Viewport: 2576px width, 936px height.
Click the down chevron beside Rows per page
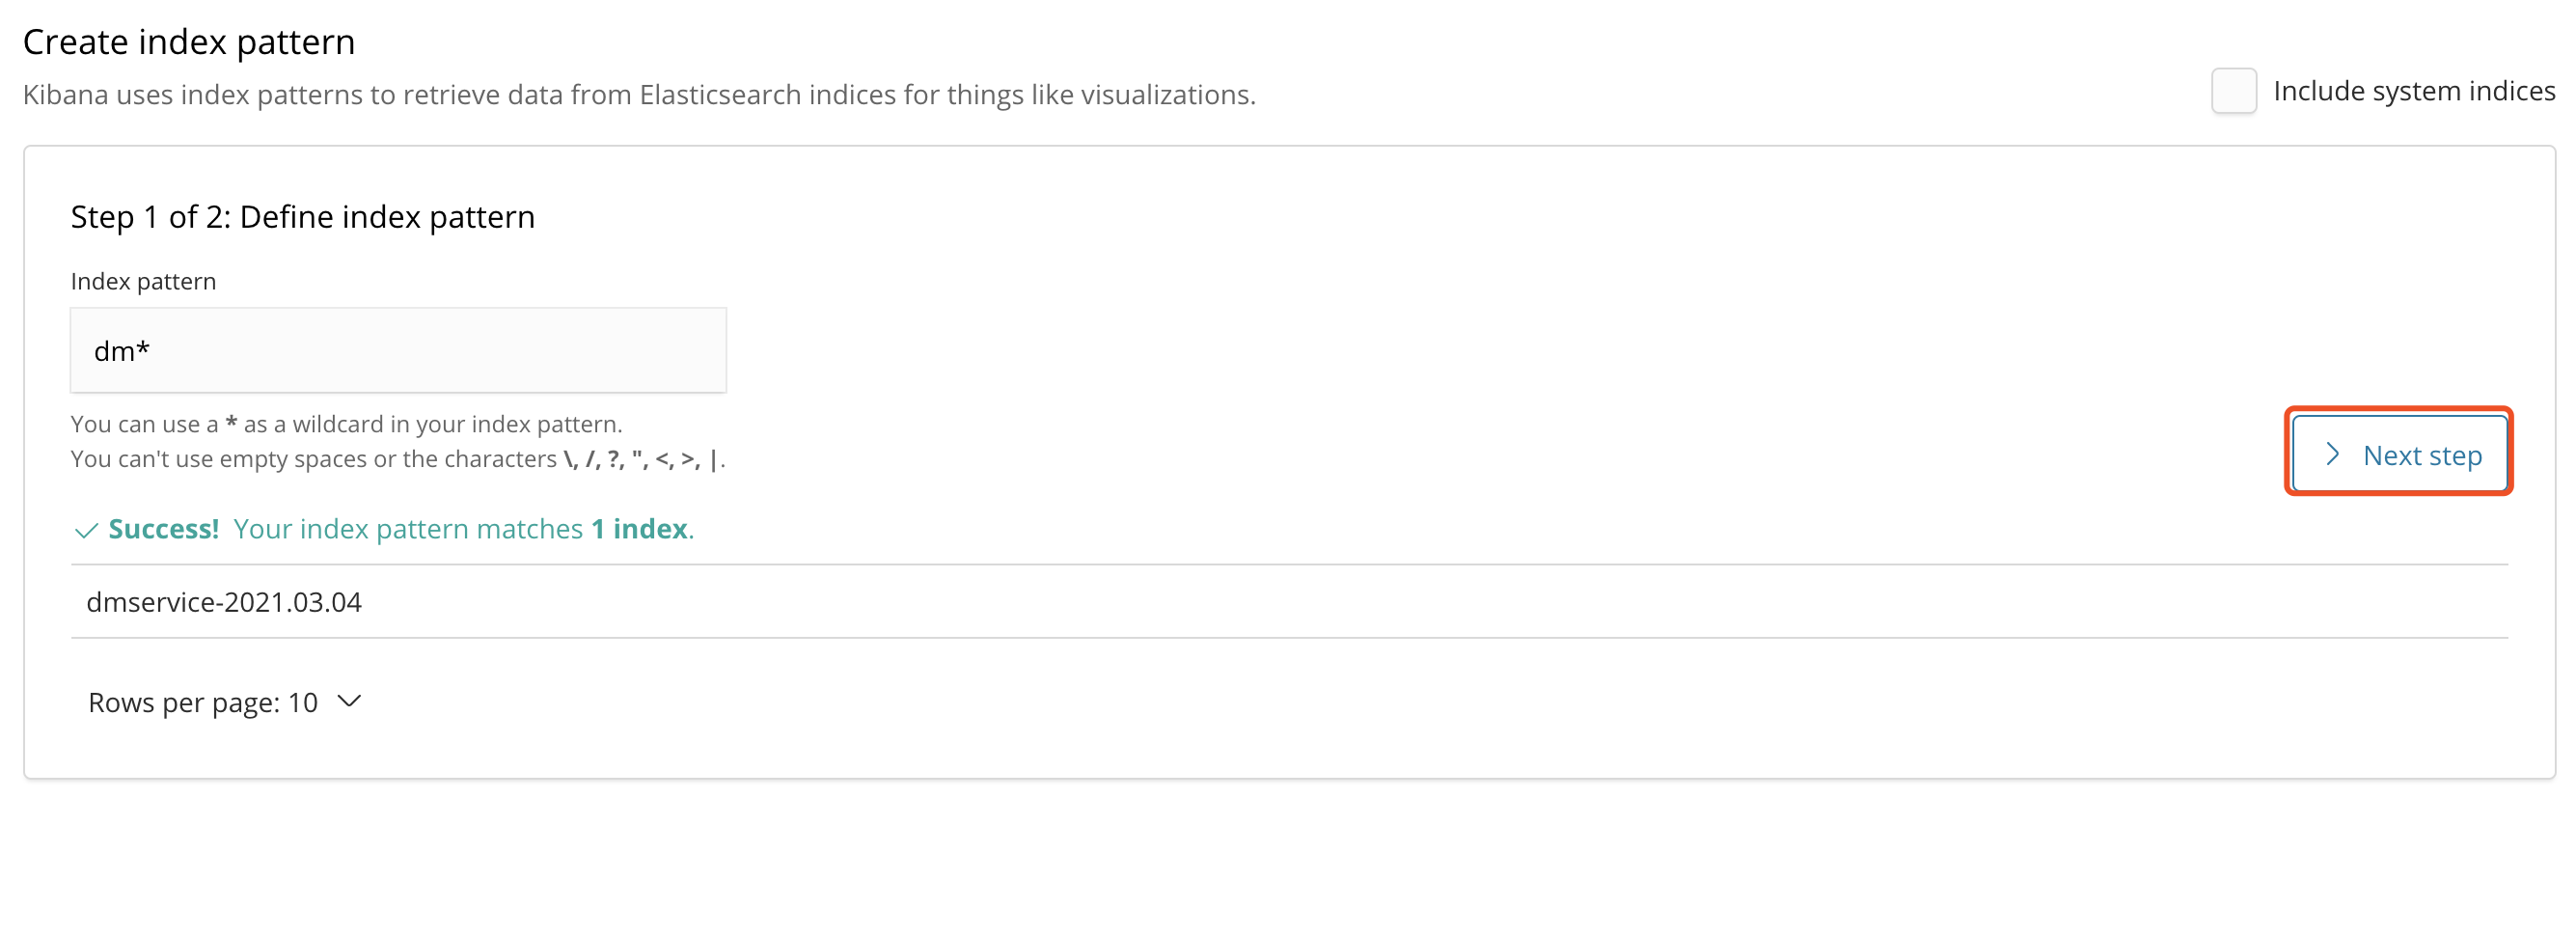click(349, 702)
